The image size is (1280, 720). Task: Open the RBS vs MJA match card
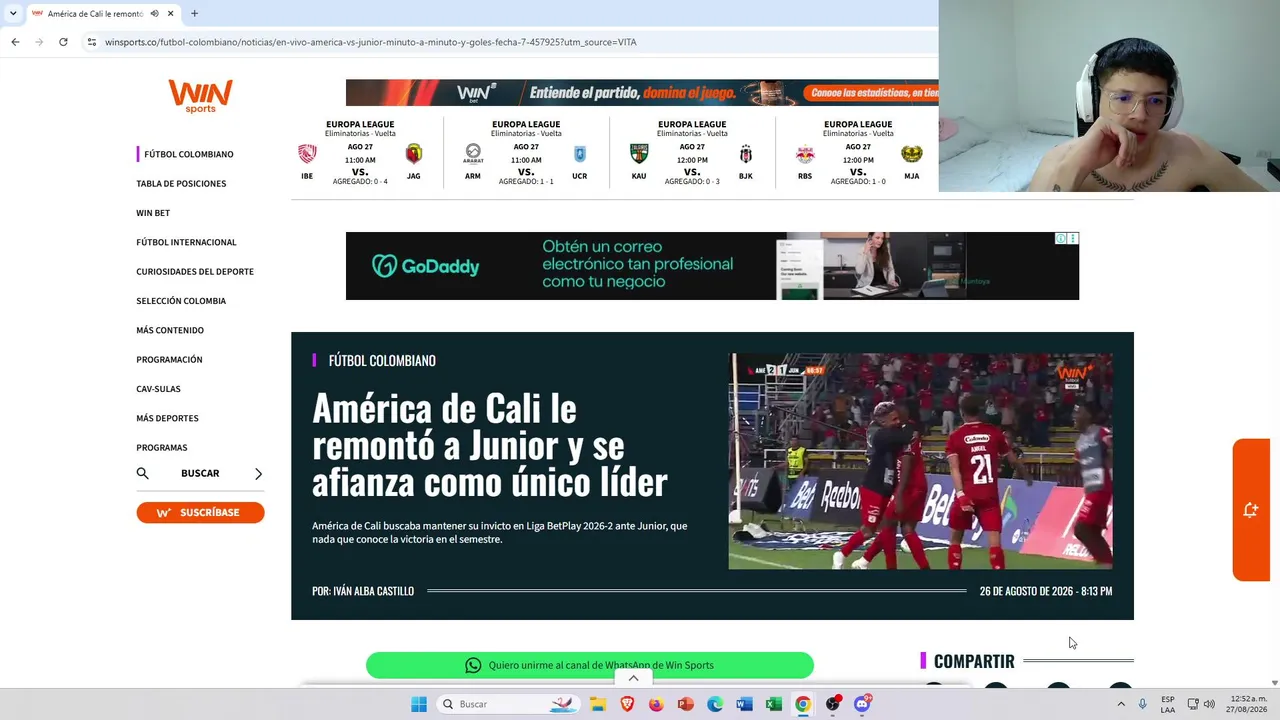(x=858, y=153)
